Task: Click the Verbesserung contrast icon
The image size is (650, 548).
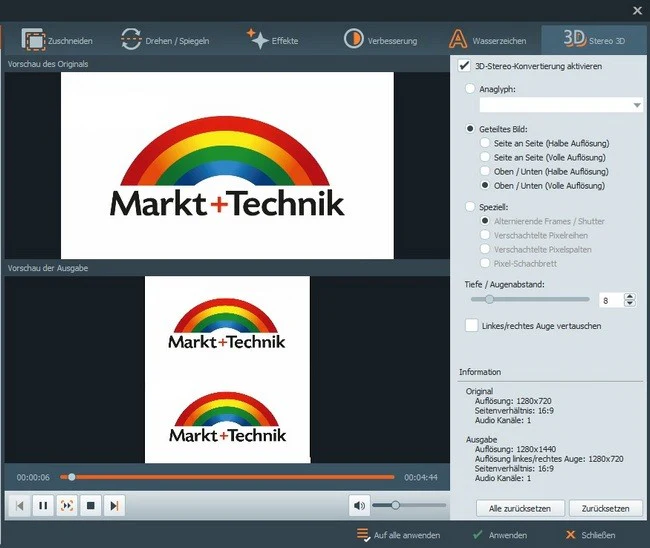Action: click(x=353, y=39)
